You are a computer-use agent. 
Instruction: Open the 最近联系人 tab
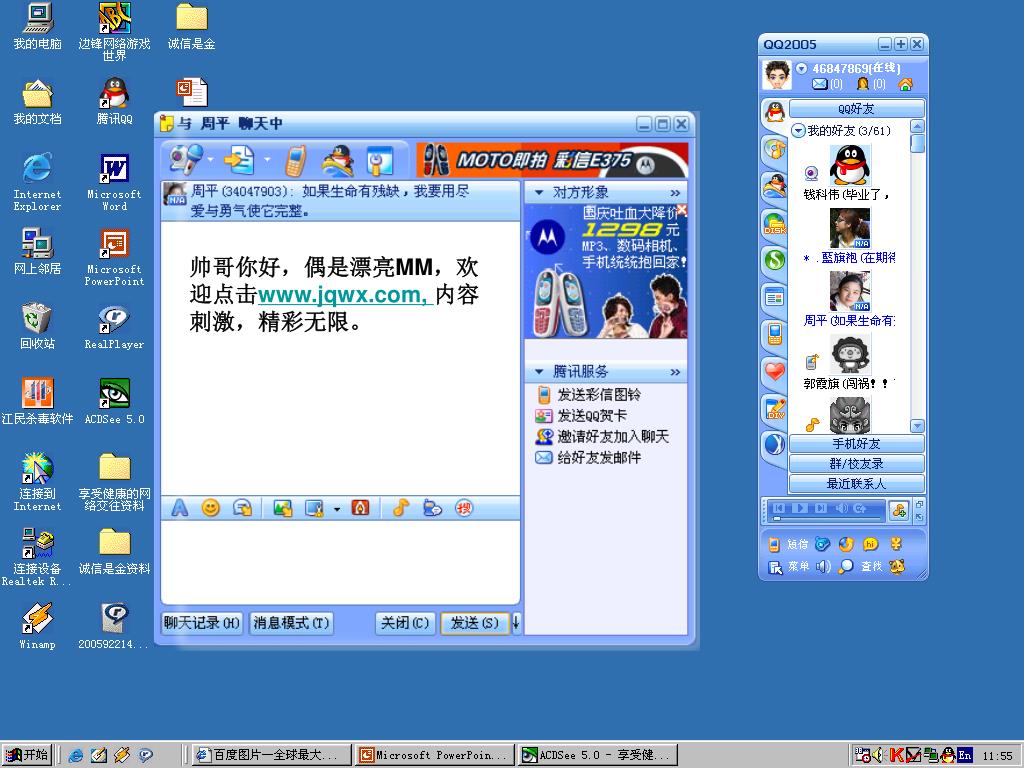856,484
